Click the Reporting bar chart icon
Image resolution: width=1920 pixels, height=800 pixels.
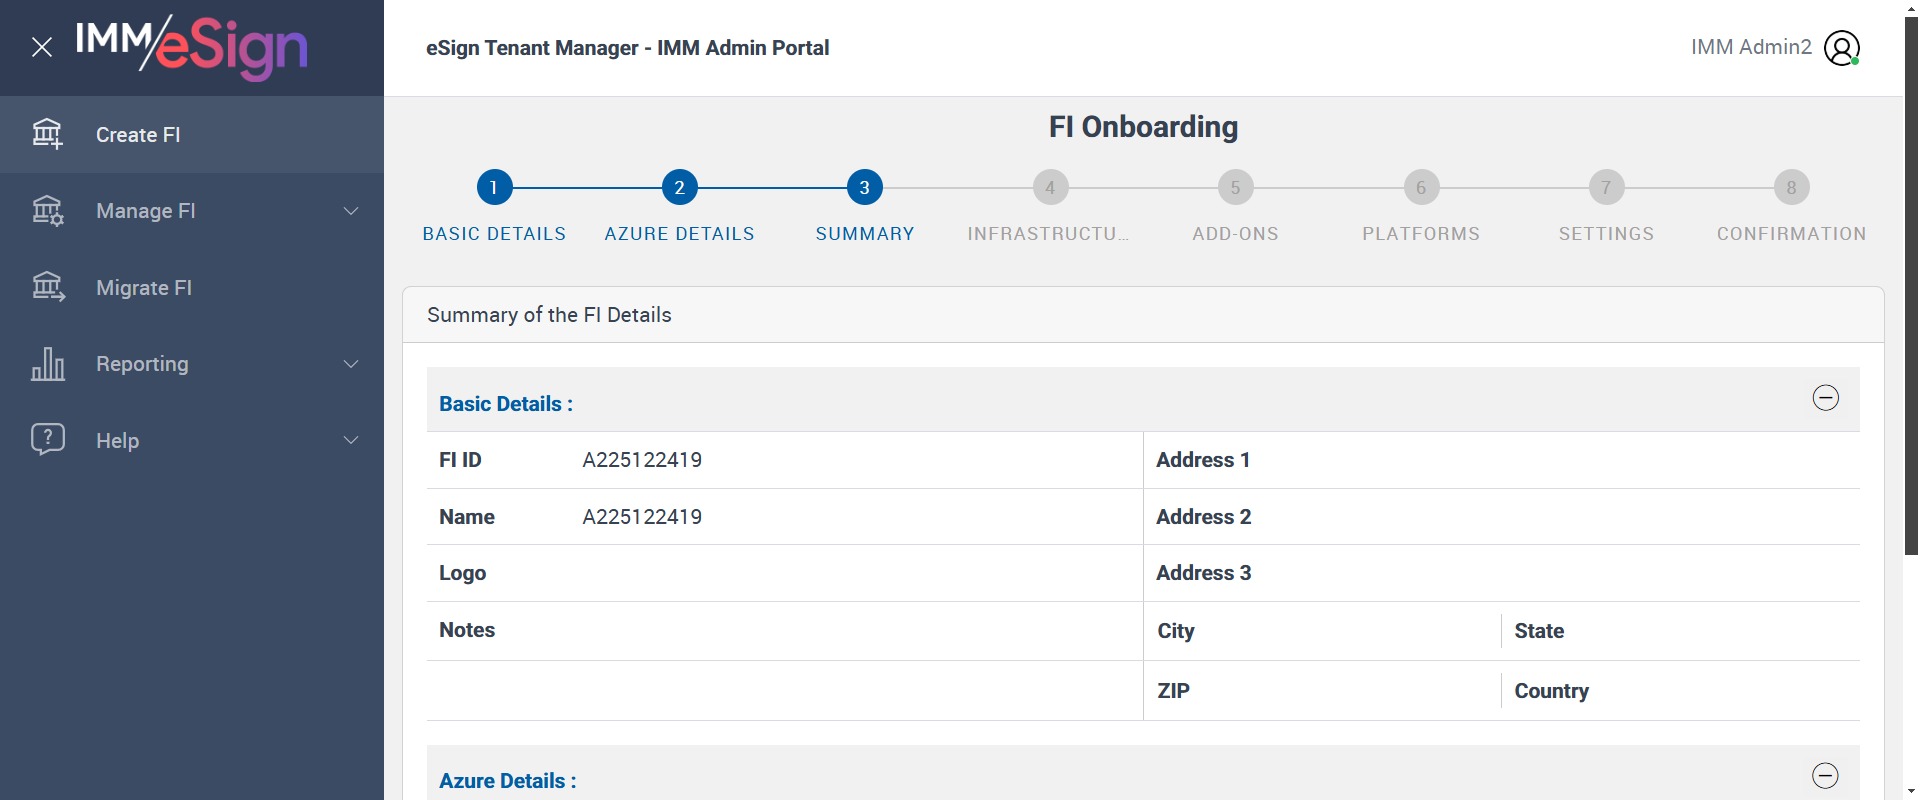47,364
